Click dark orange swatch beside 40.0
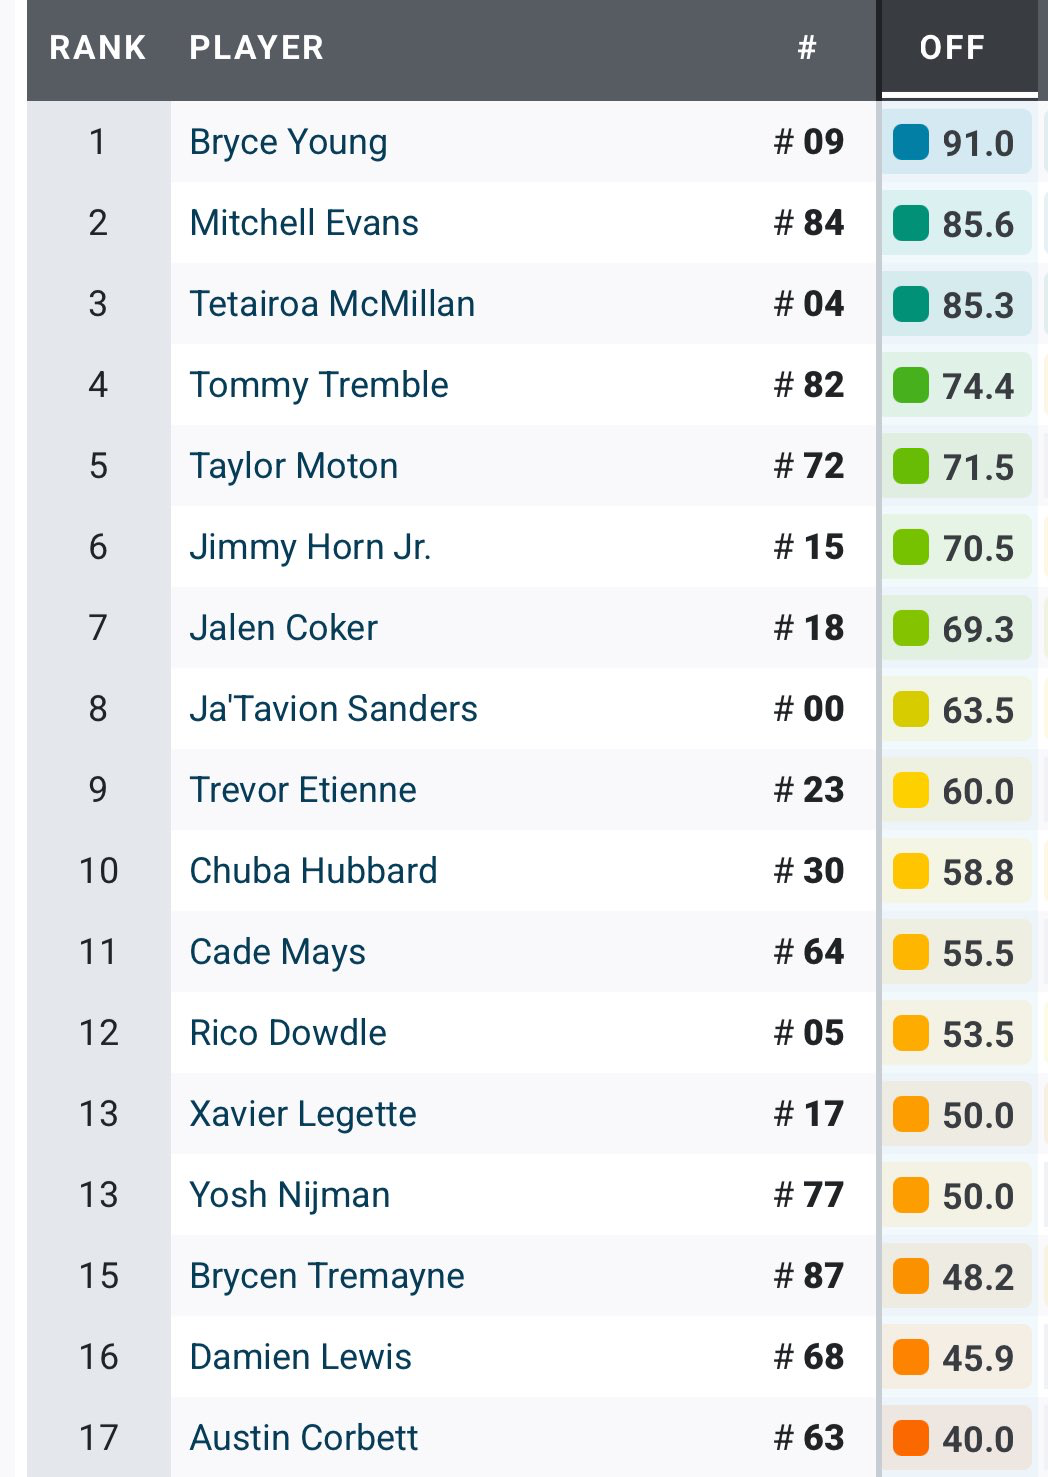 pos(910,1439)
